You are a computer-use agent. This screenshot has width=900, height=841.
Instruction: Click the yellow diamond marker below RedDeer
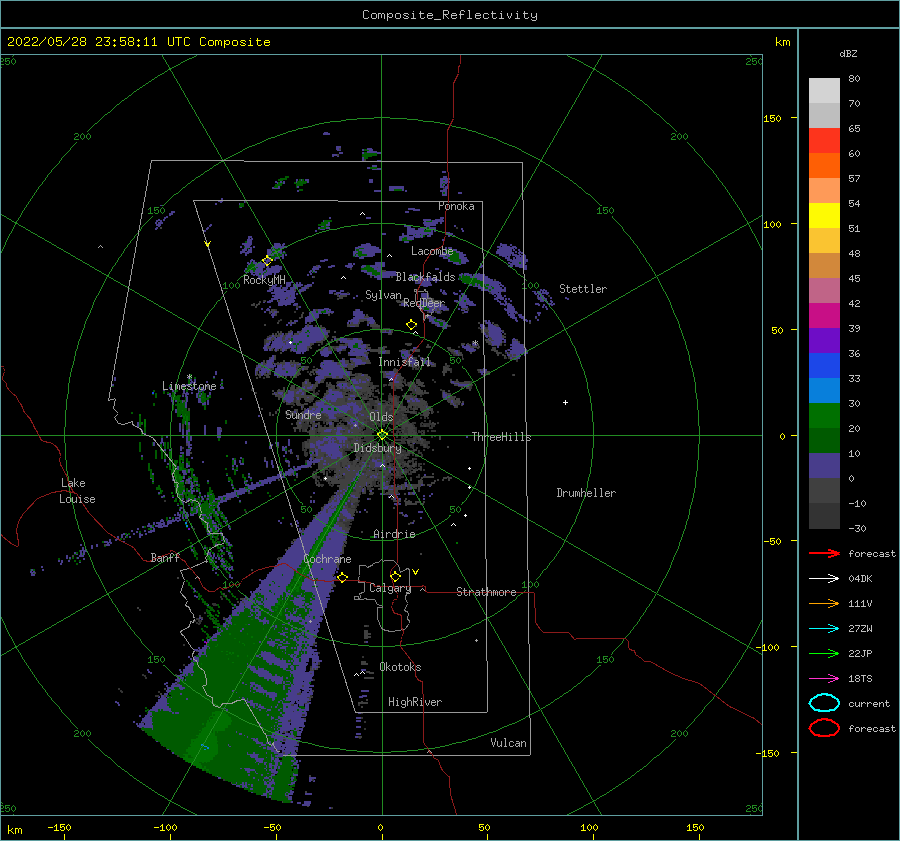click(x=412, y=325)
